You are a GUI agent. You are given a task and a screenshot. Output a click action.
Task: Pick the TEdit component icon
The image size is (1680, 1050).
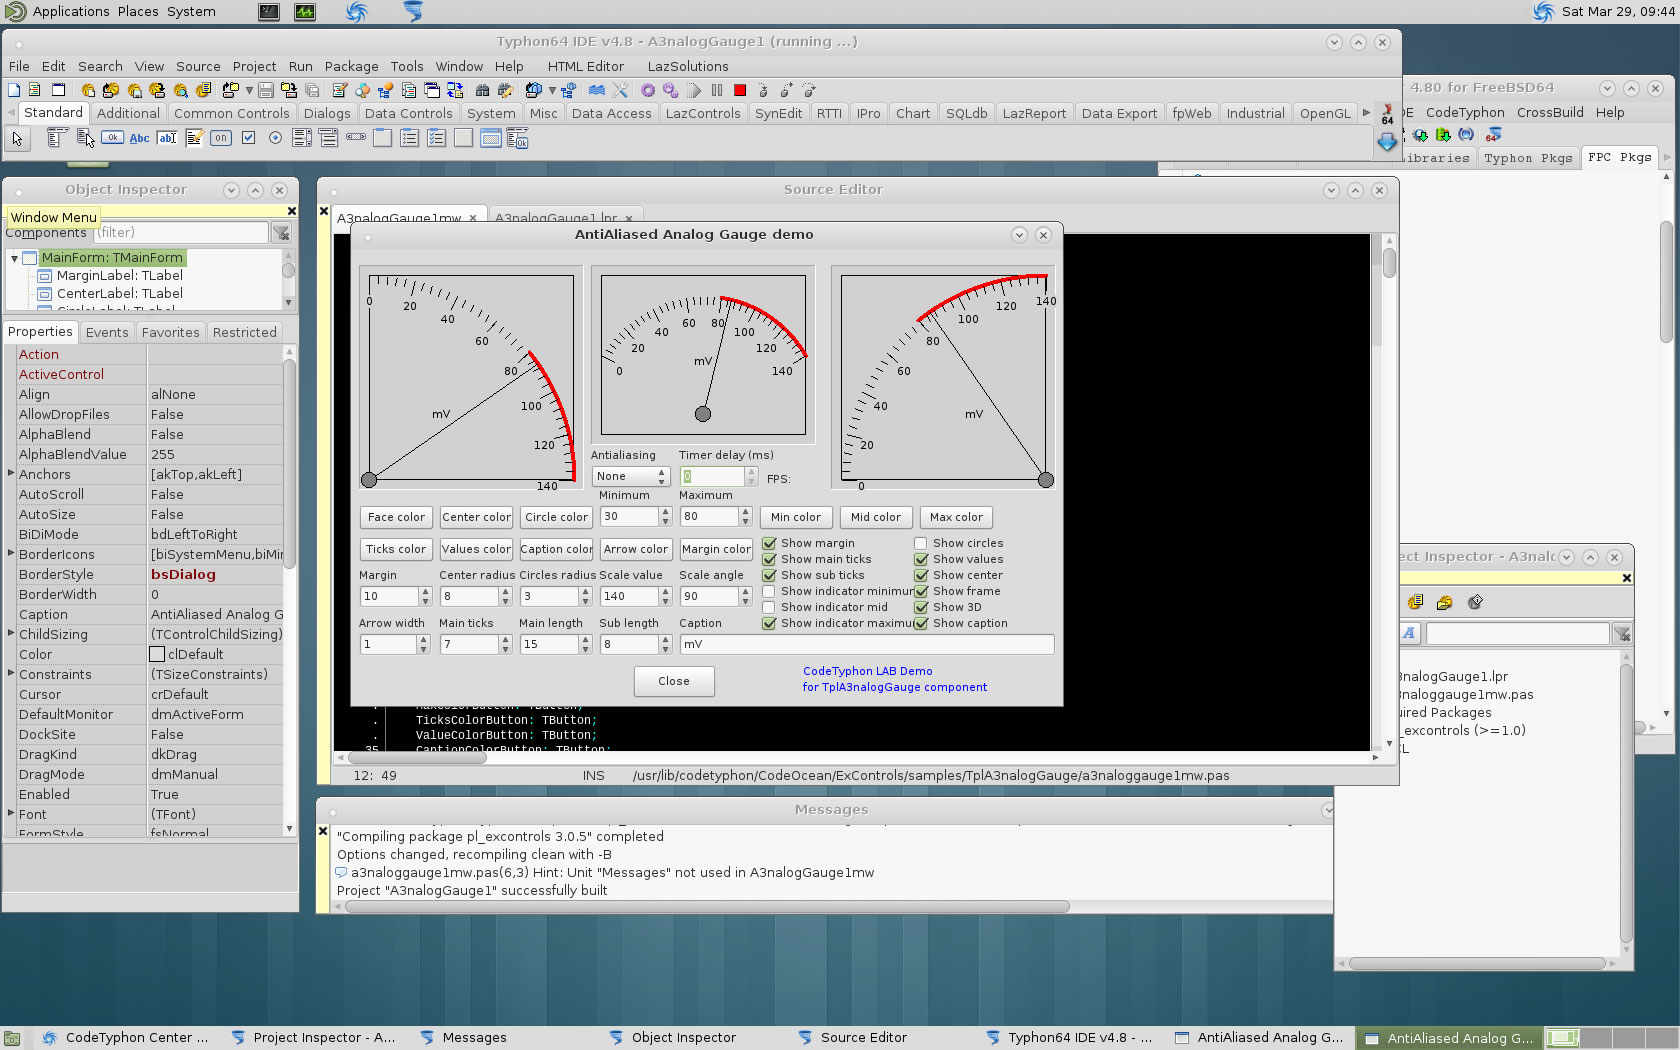[x=167, y=138]
